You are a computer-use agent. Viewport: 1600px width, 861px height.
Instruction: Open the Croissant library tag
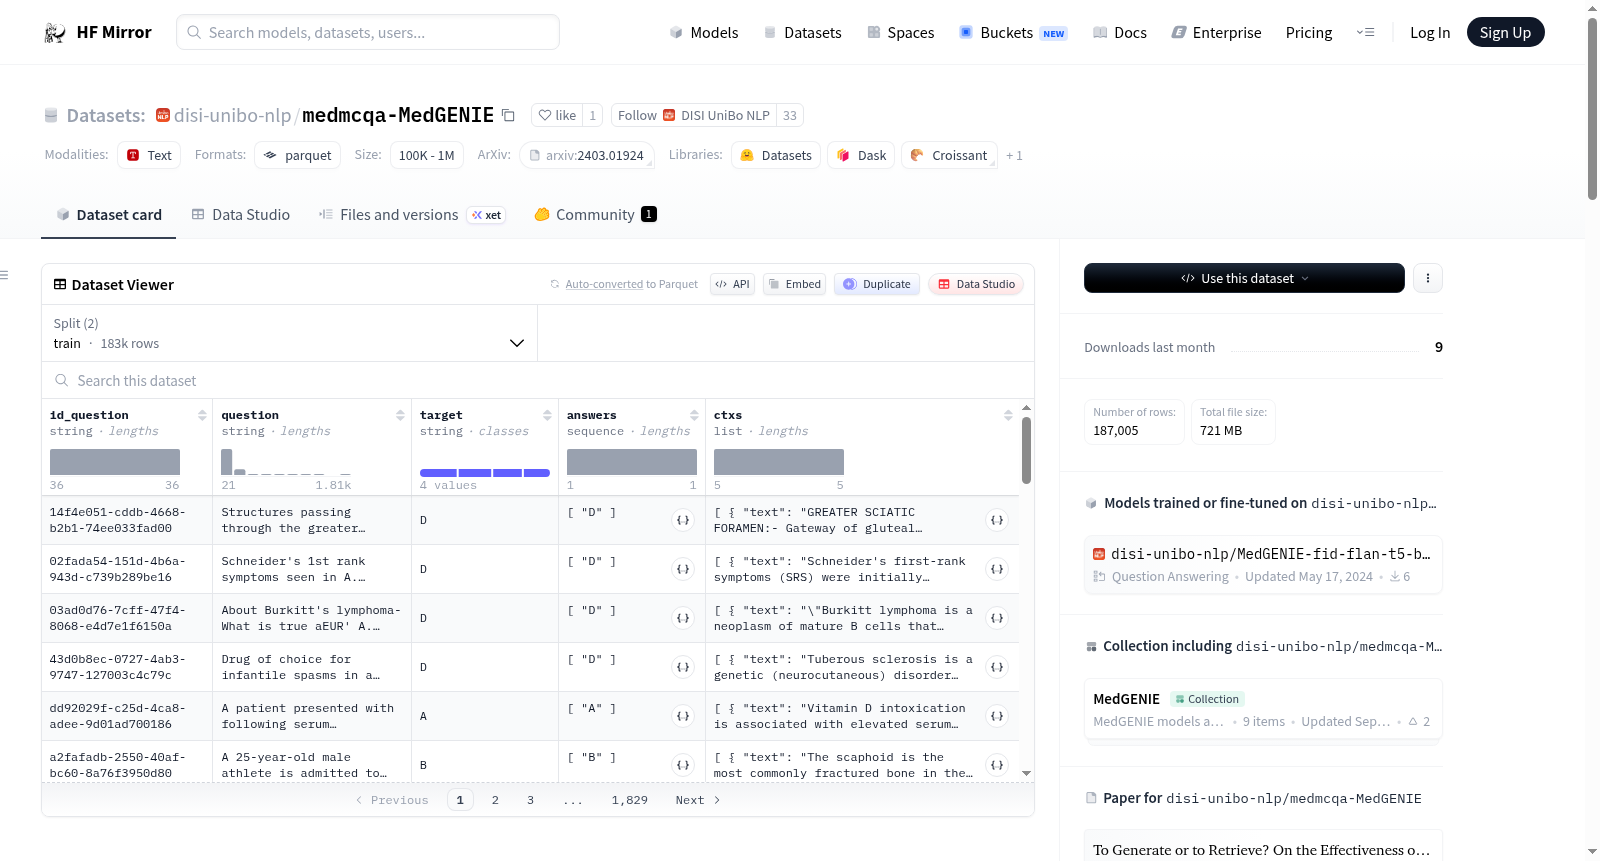(x=949, y=155)
